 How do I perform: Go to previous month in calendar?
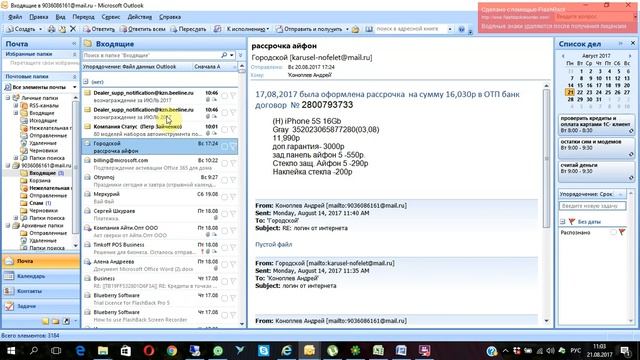[563, 56]
